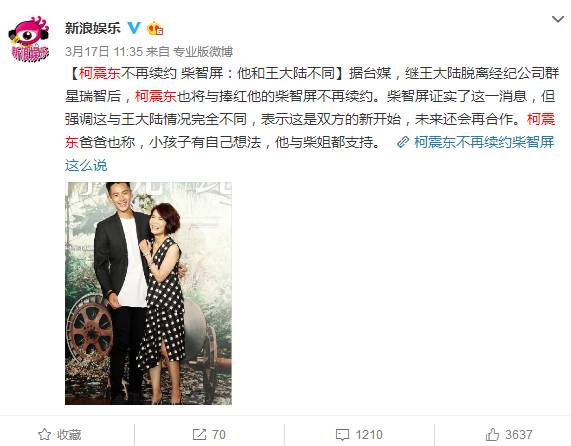Image resolution: width=571 pixels, height=446 pixels.
Task: Enlarge the photo of the couple
Action: [x=148, y=293]
